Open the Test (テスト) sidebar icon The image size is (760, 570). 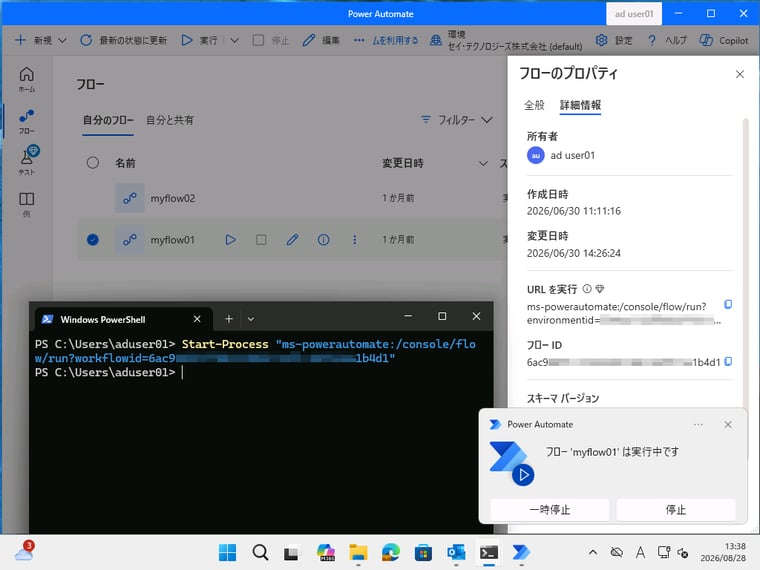click(x=27, y=161)
